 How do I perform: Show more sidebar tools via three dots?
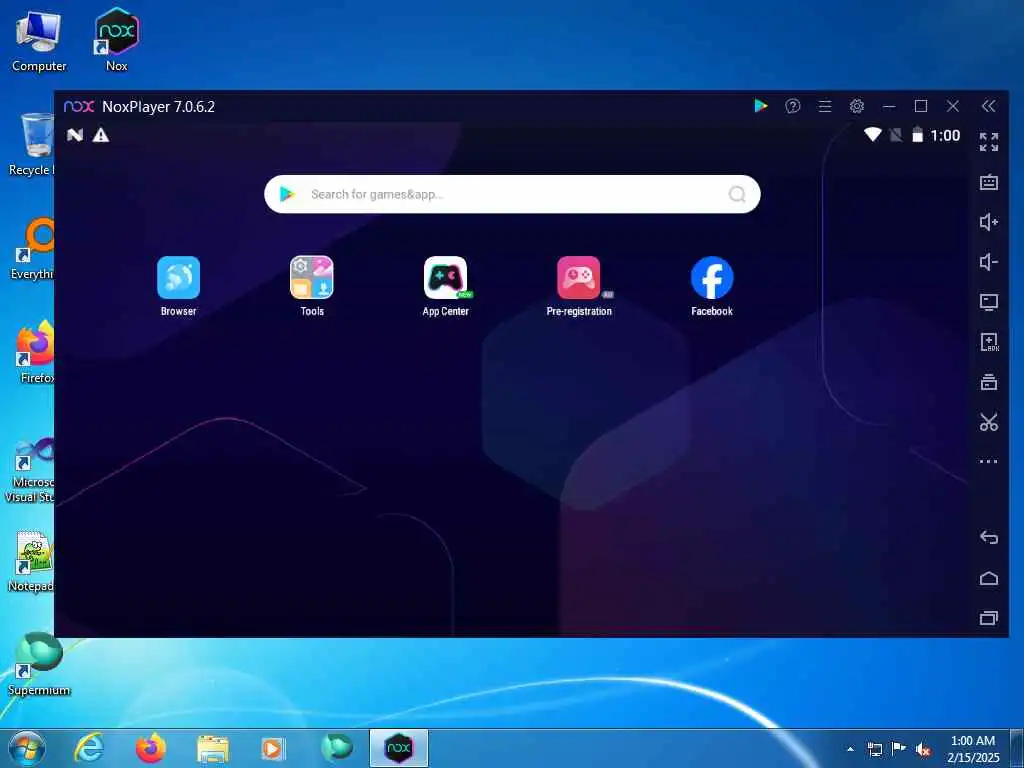coord(989,462)
